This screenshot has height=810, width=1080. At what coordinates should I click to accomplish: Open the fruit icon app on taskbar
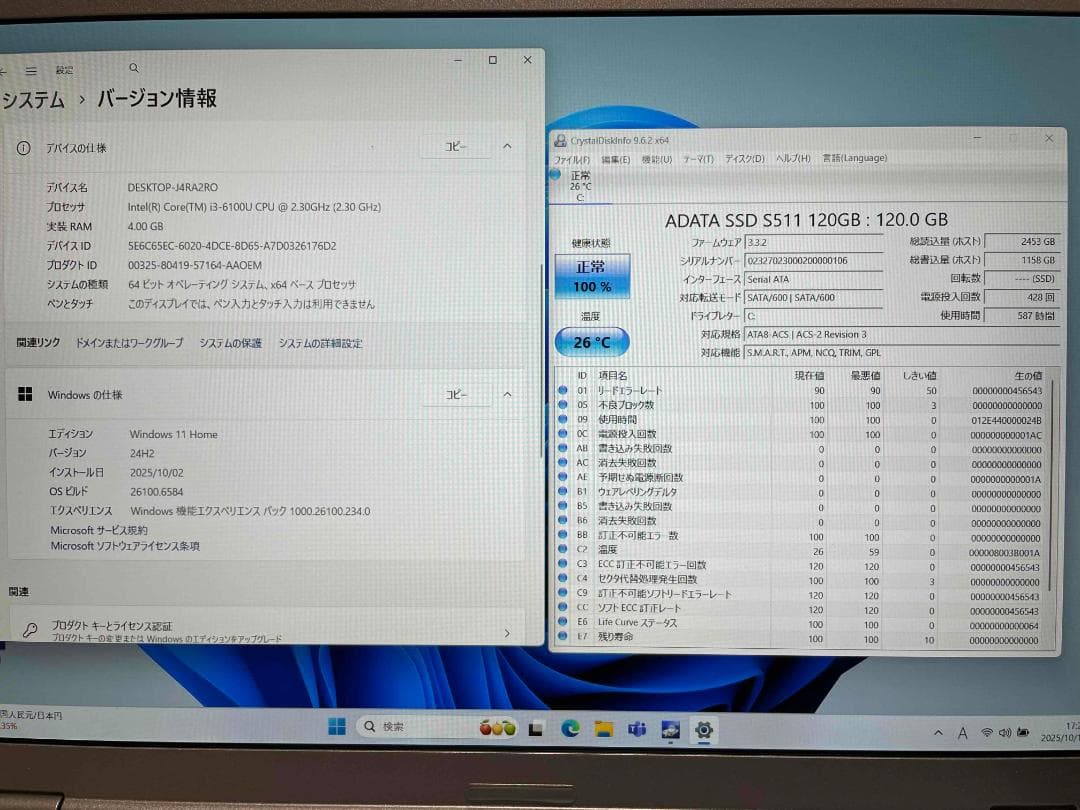pos(497,727)
